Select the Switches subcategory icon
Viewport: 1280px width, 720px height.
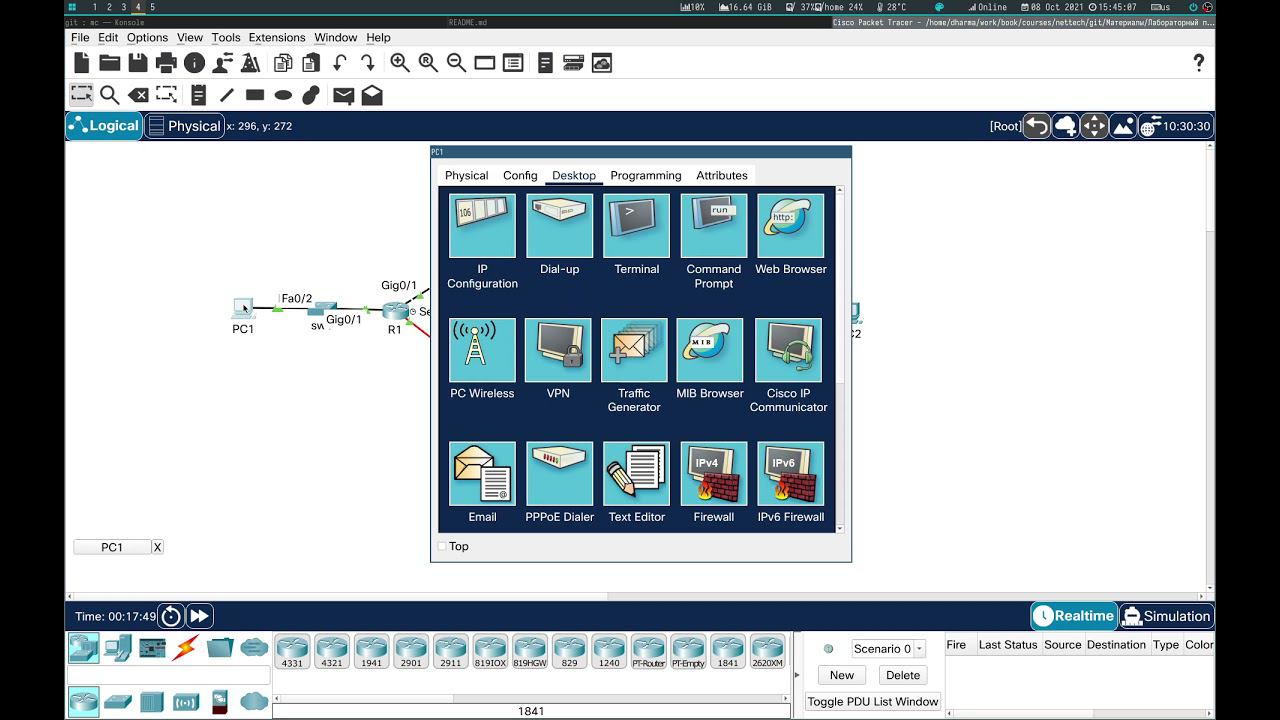point(118,701)
